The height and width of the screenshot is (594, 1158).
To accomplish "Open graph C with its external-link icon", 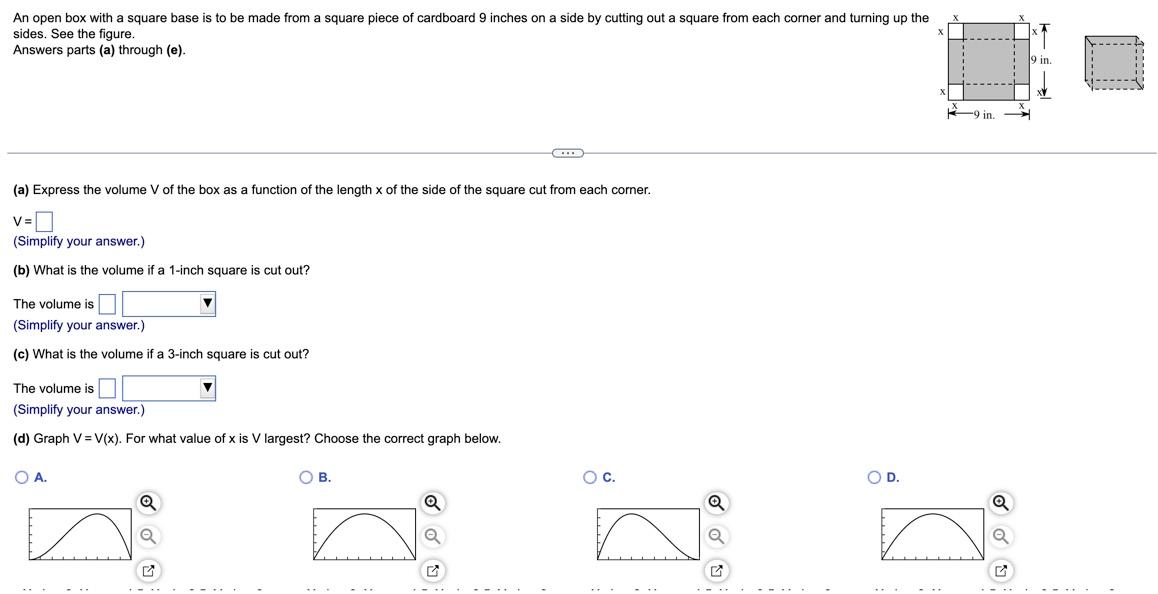I will pos(715,568).
